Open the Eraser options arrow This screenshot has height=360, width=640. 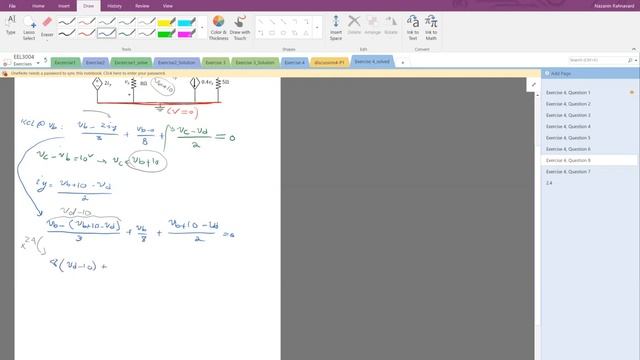tap(47, 40)
